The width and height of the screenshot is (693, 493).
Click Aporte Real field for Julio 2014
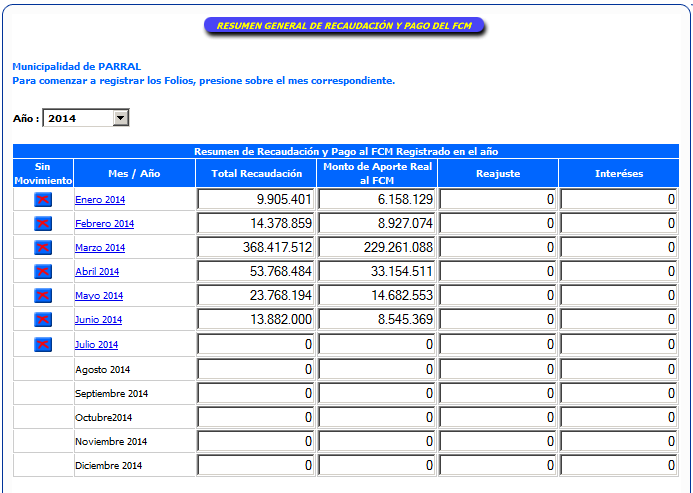click(x=377, y=344)
